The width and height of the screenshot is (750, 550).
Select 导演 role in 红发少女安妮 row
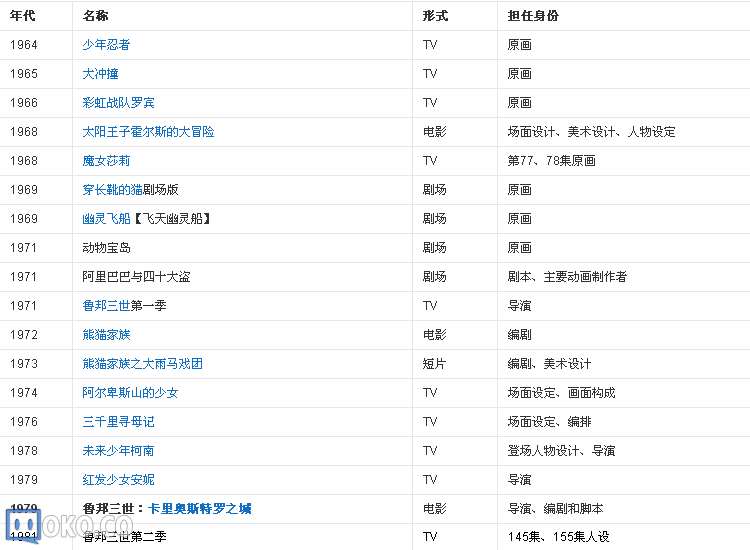click(519, 480)
